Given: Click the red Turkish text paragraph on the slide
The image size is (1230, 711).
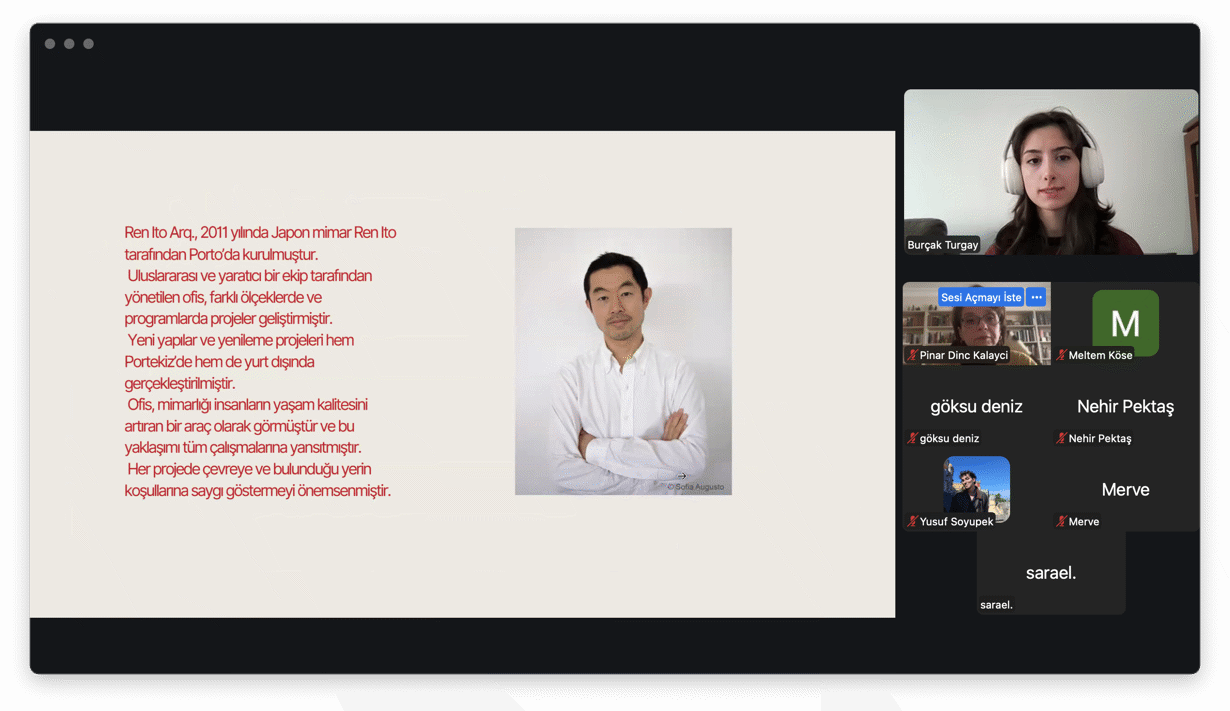Looking at the screenshot, I should click(x=260, y=361).
